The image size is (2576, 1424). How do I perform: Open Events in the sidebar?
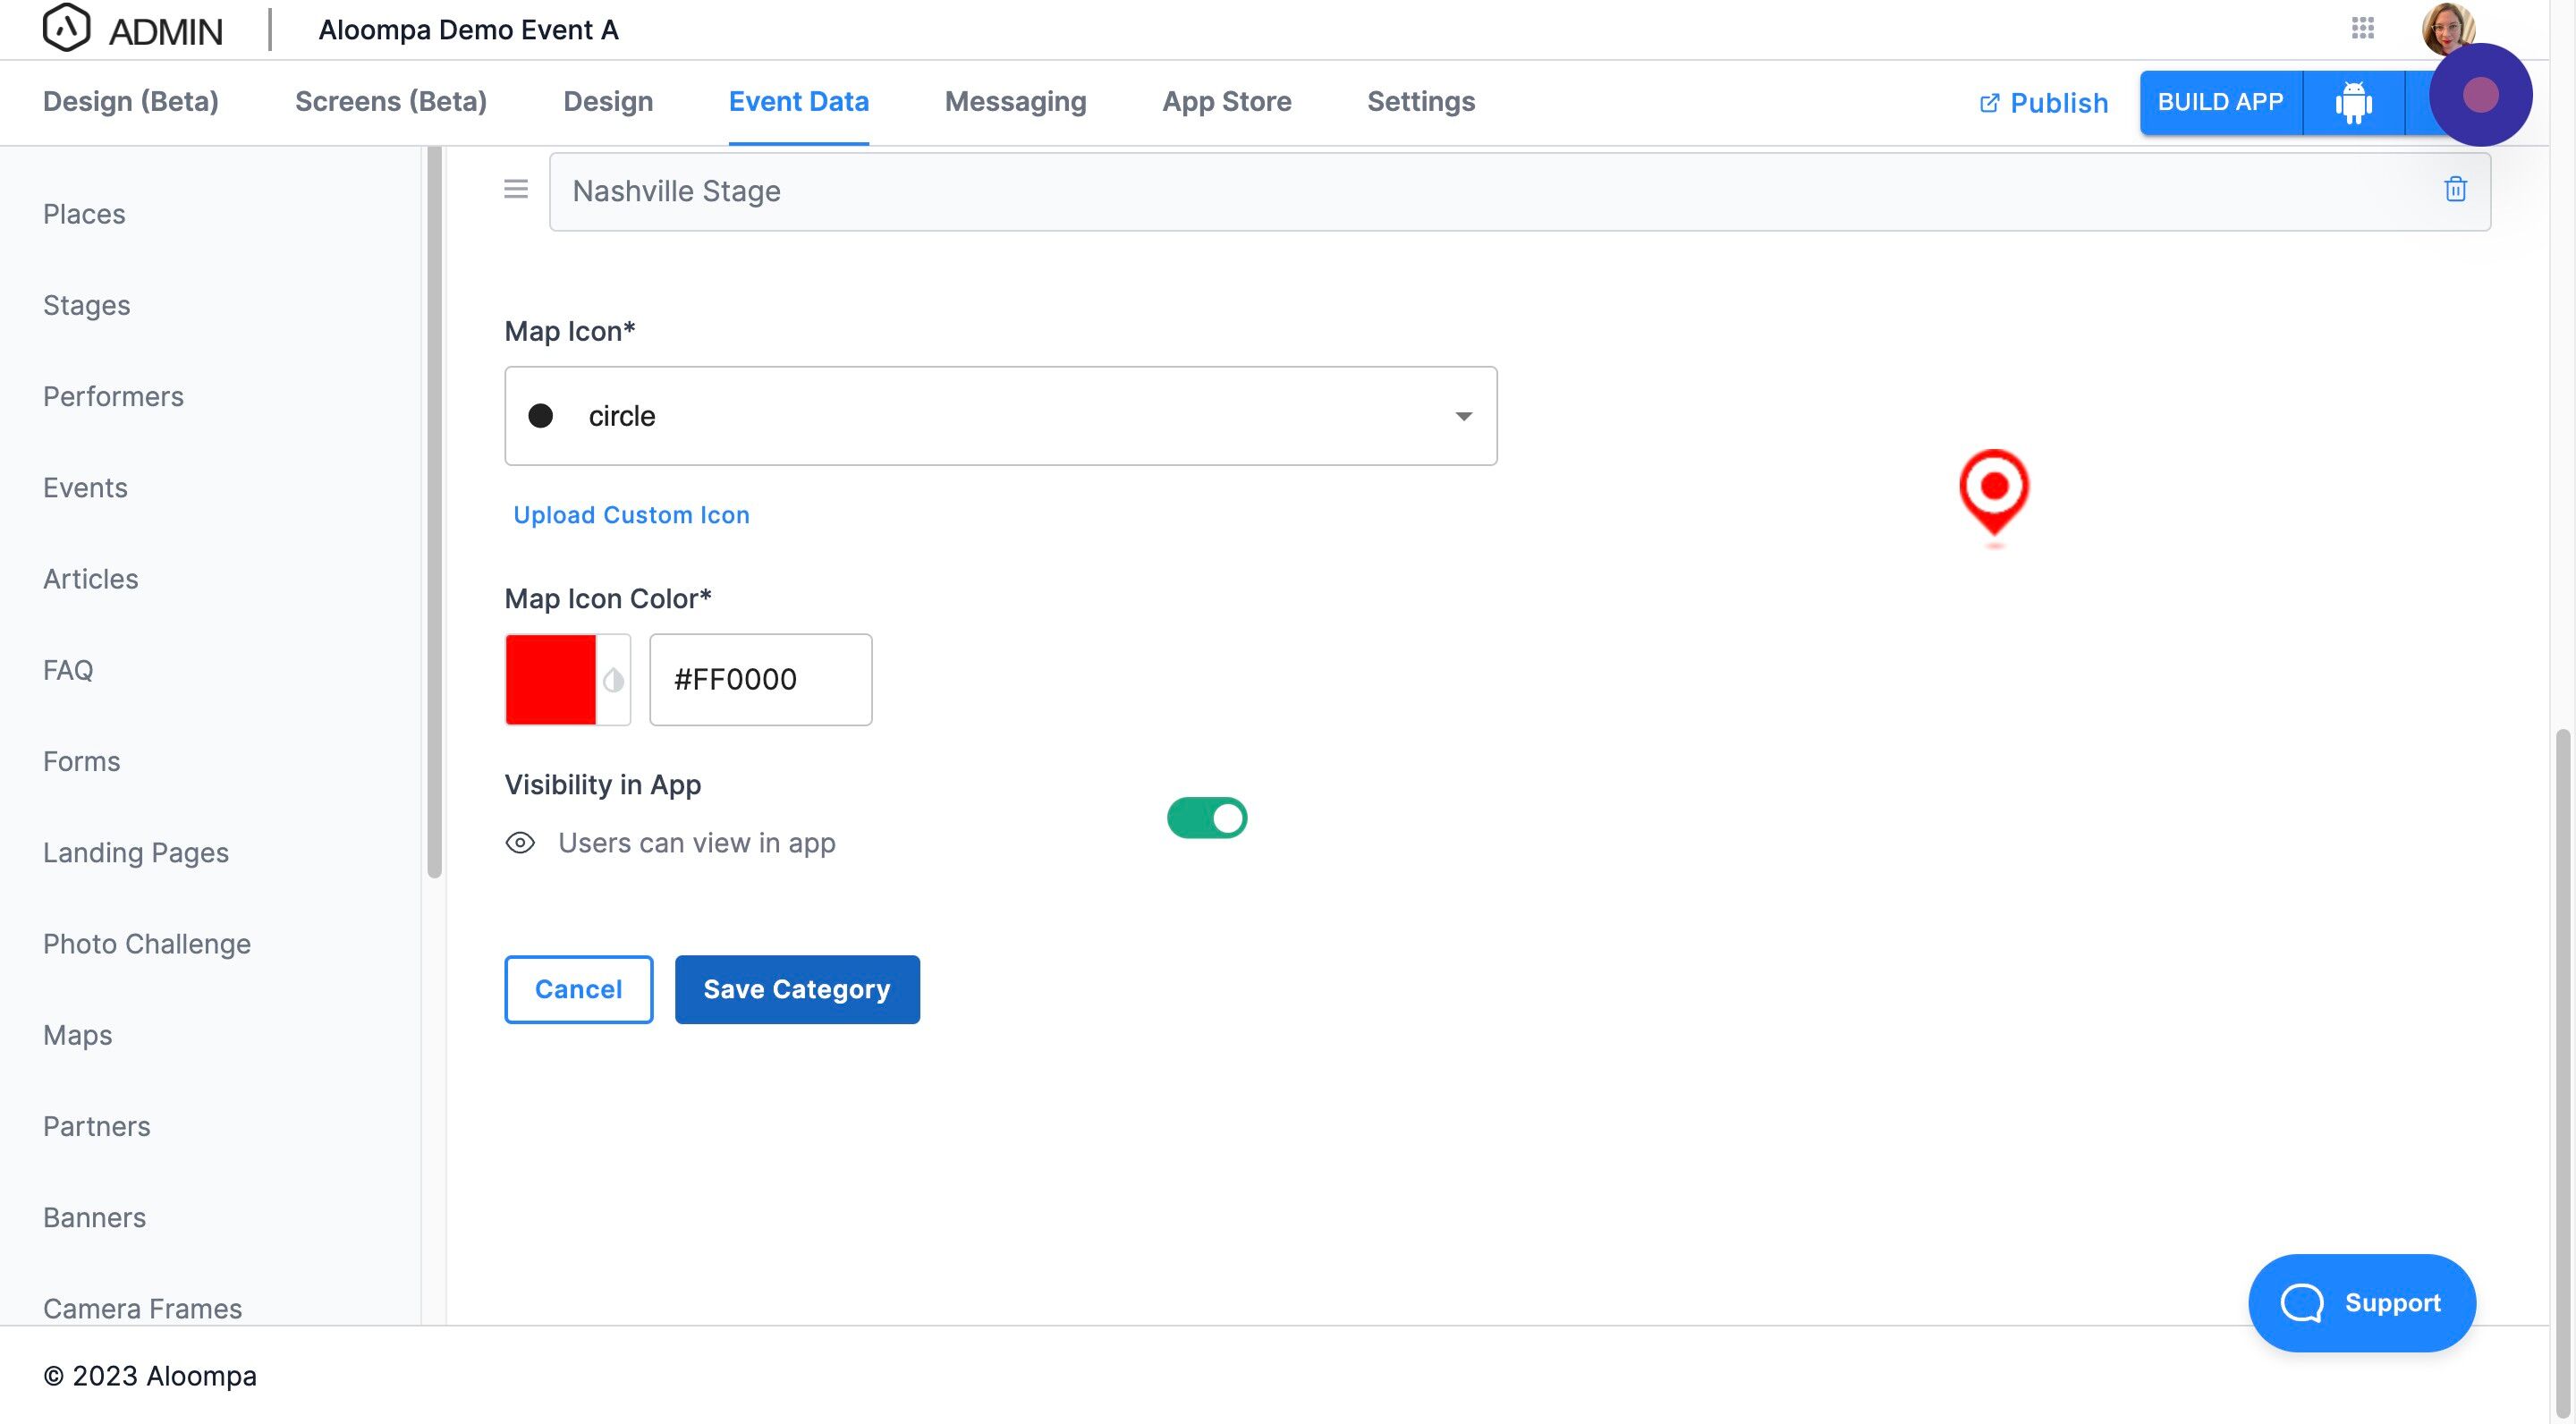coord(85,487)
